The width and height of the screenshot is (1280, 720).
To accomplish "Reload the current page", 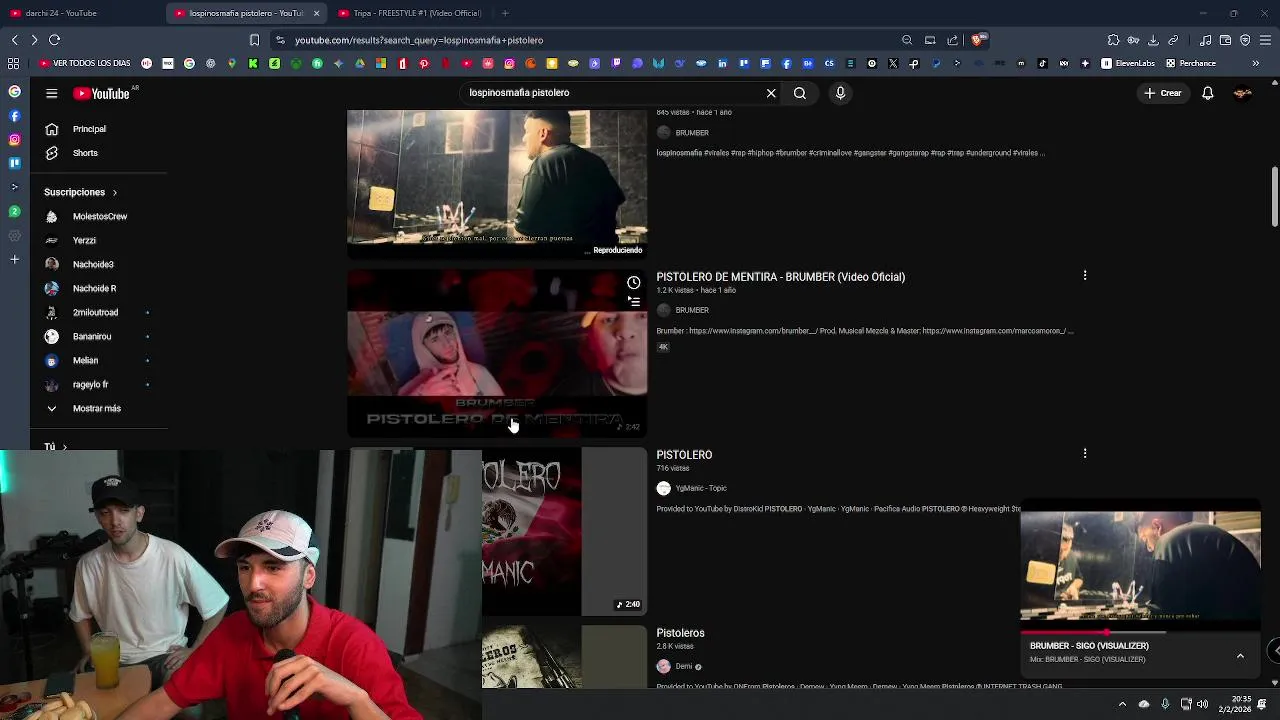I will point(55,40).
